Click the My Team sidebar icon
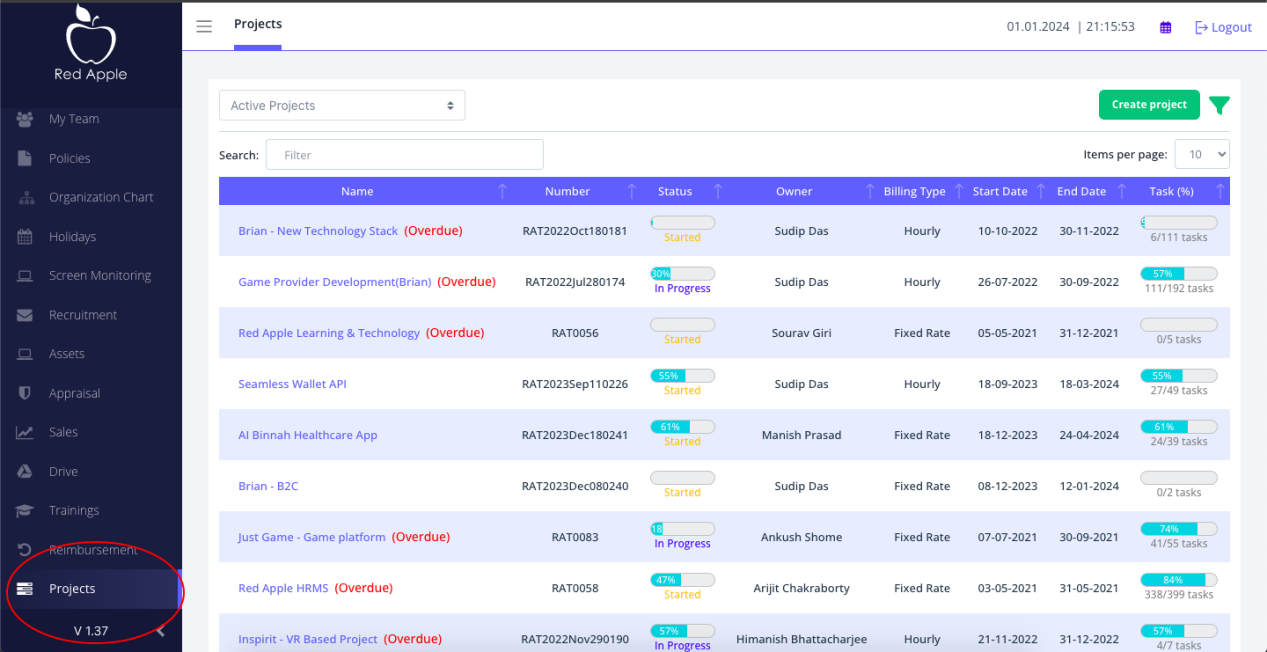The width and height of the screenshot is (1267, 652). click(25, 119)
